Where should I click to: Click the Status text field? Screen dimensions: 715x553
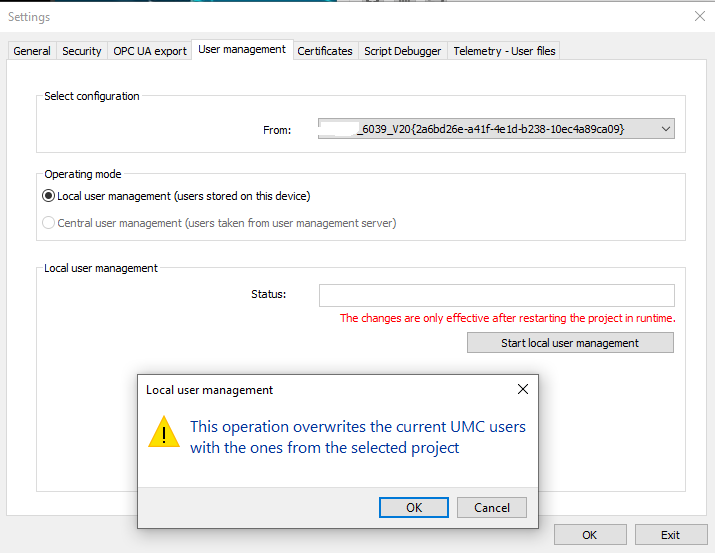496,295
